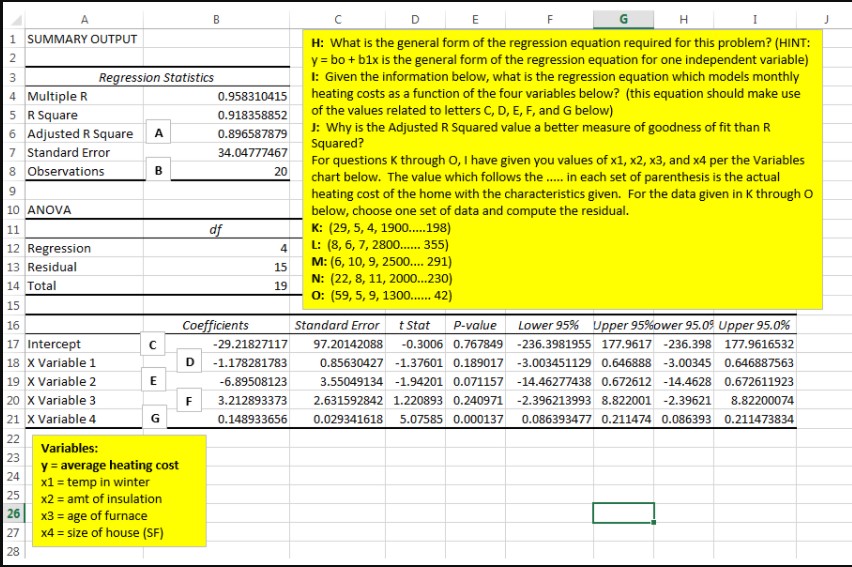This screenshot has width=852, height=567.
Task: Select X Variable 4 coefficient 0.148933656
Action: (x=252, y=419)
